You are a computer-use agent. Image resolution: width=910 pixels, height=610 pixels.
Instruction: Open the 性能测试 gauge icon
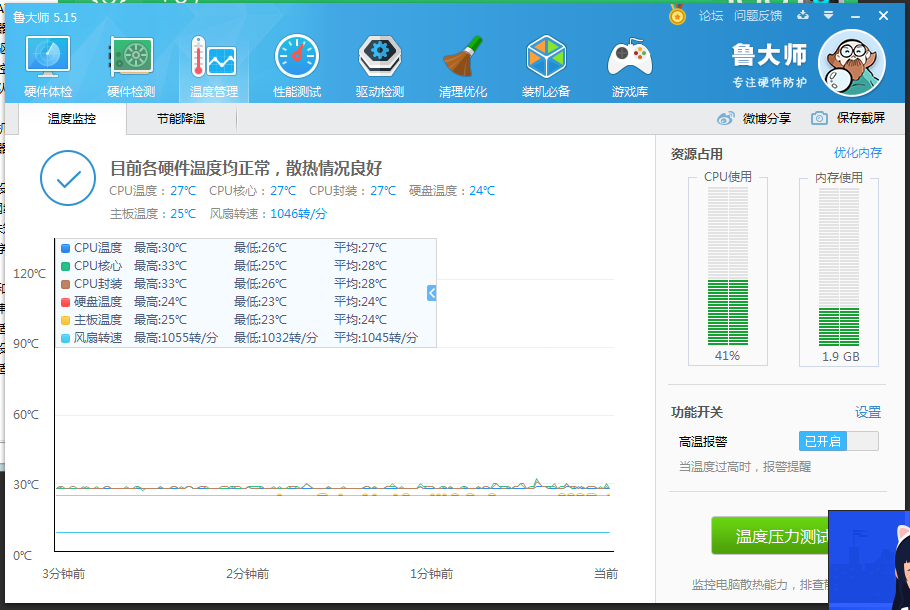pyautogui.click(x=297, y=66)
